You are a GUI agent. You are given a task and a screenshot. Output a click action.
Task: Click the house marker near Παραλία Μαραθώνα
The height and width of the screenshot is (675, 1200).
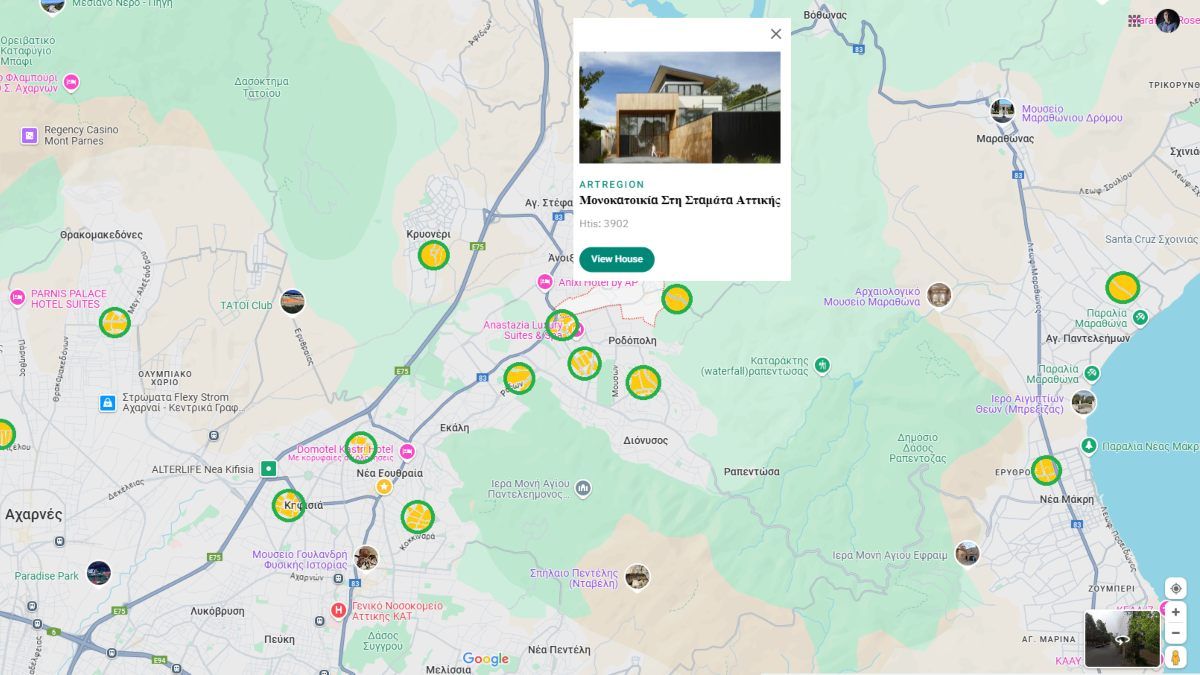pyautogui.click(x=1122, y=288)
